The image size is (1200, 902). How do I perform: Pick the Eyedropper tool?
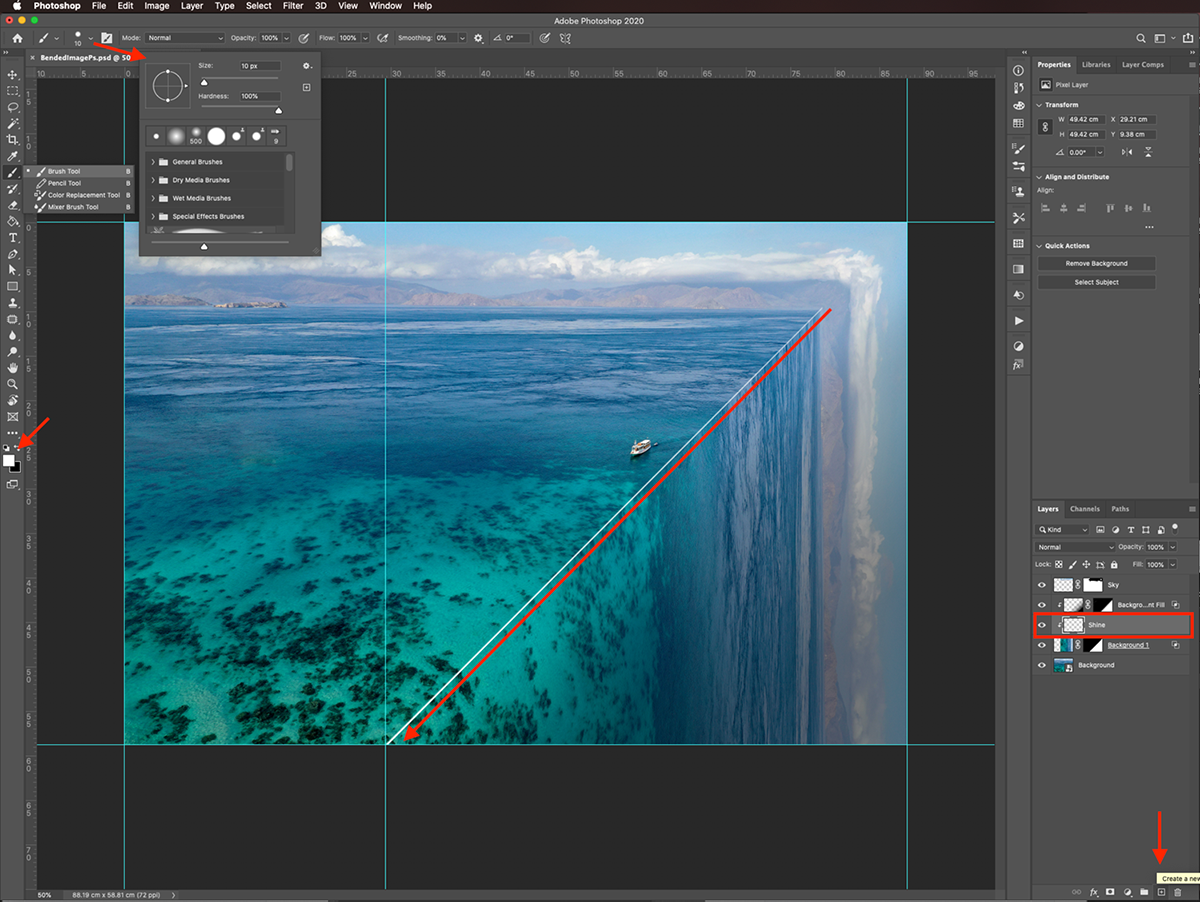tap(13, 156)
